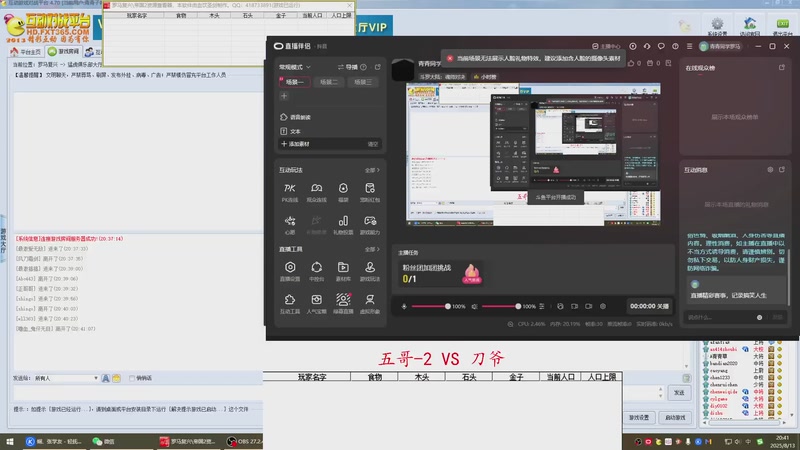The height and width of the screenshot is (450, 800).
Task: Click the stream preview thumbnail
Action: tap(533, 154)
